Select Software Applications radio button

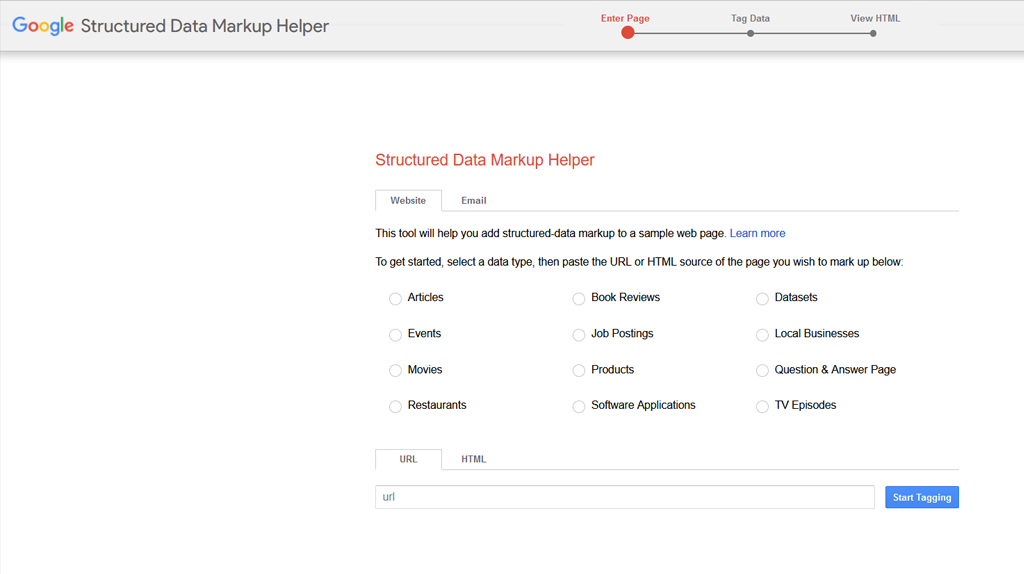tap(579, 406)
